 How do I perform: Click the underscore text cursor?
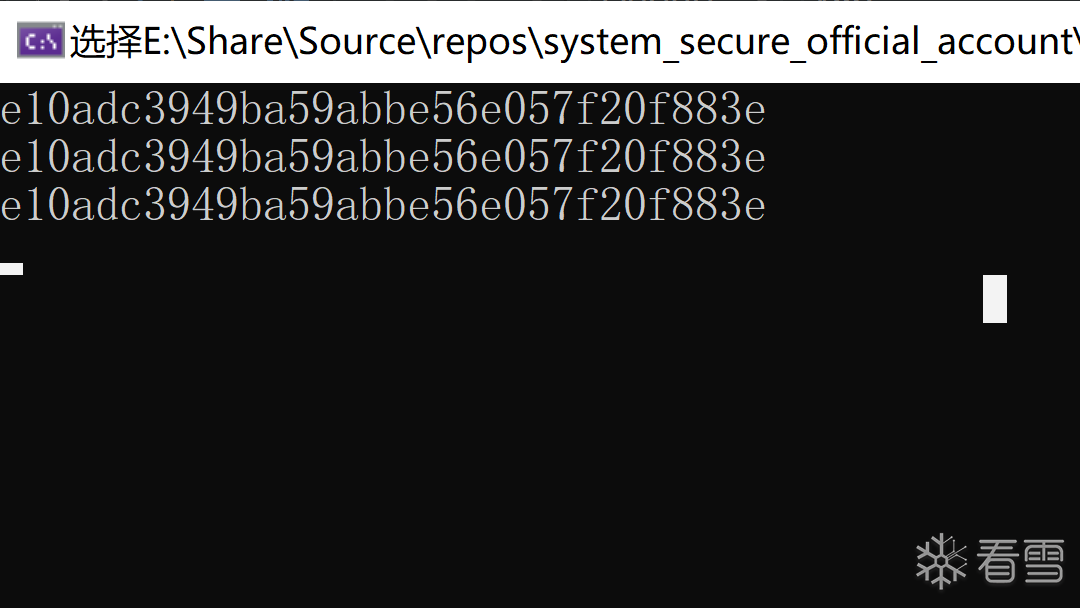[11, 268]
